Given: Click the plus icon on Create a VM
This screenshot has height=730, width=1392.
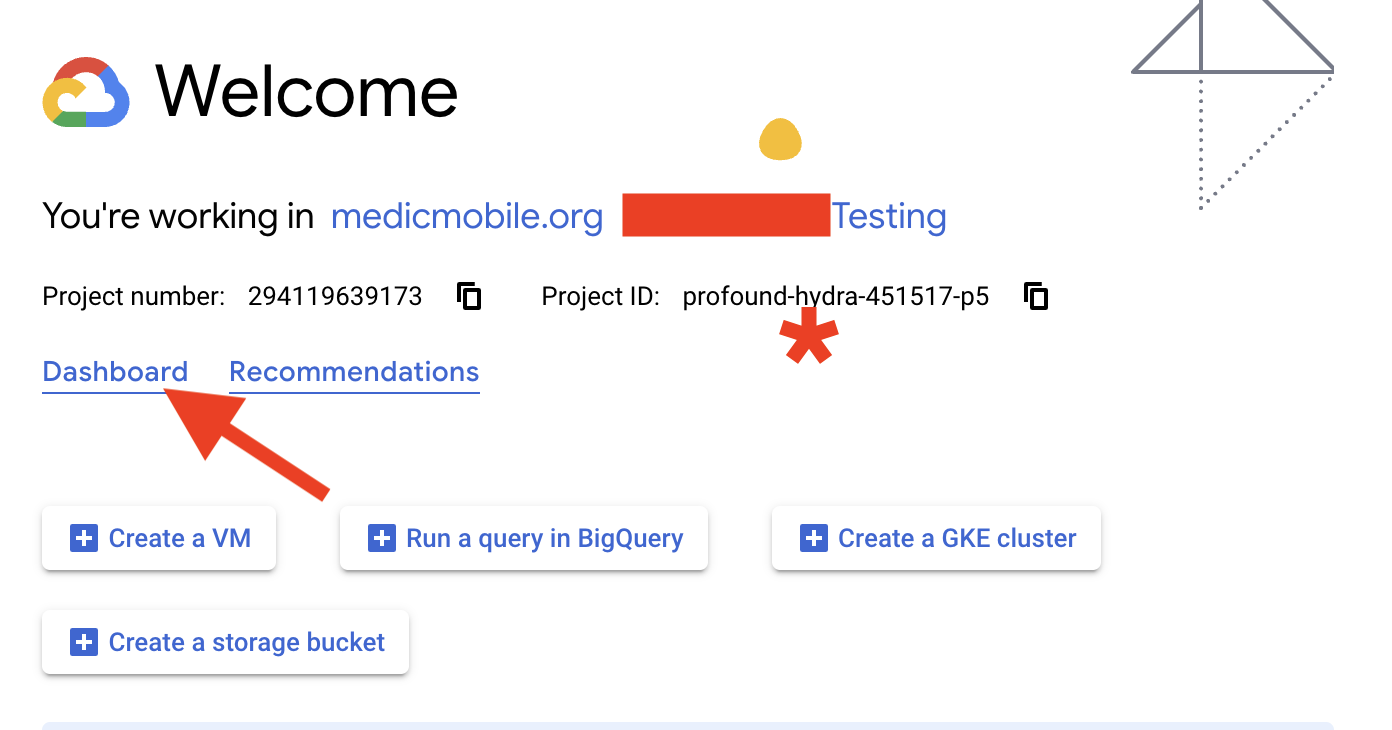Looking at the screenshot, I should pos(84,538).
